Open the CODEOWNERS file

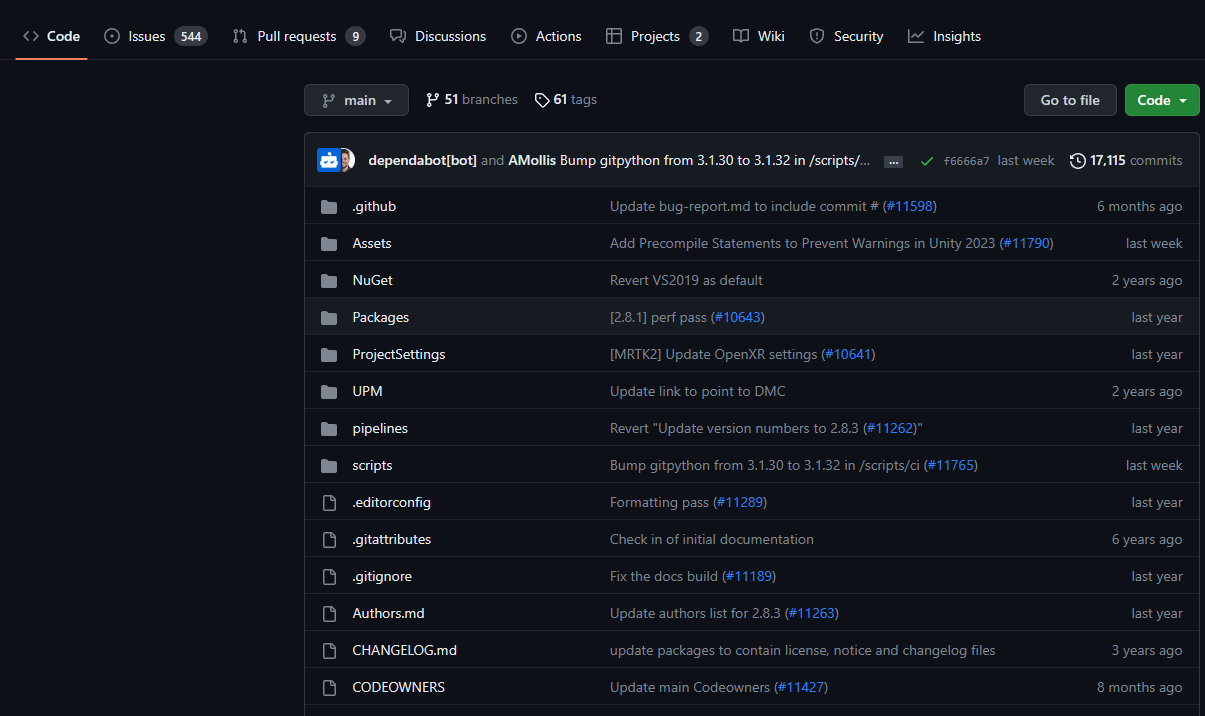(x=399, y=687)
